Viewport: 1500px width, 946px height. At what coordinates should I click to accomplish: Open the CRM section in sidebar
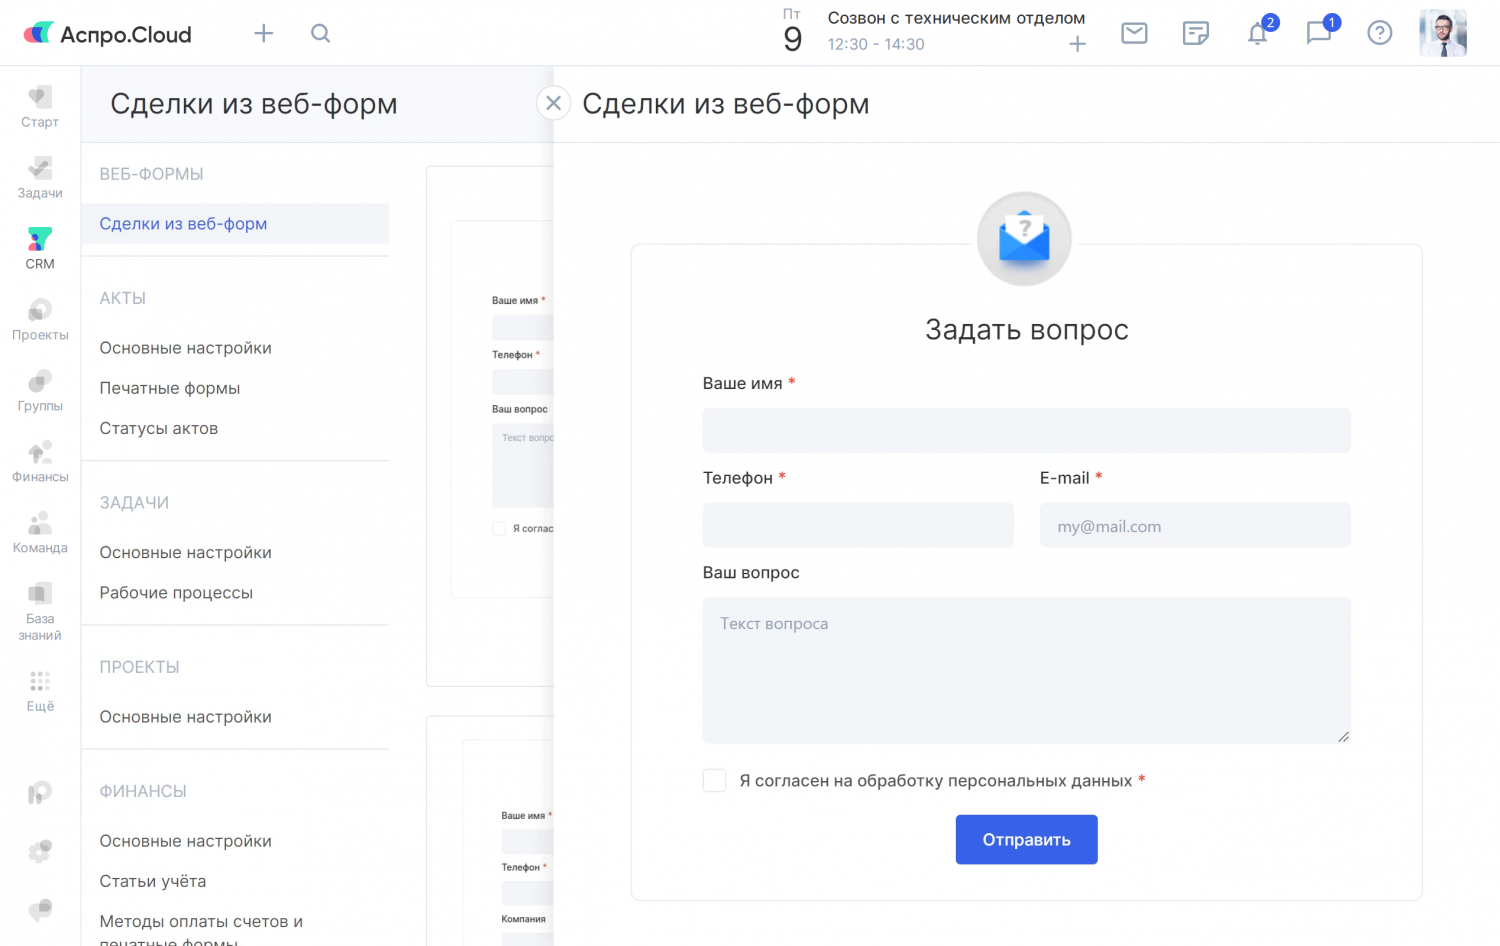[x=40, y=248]
